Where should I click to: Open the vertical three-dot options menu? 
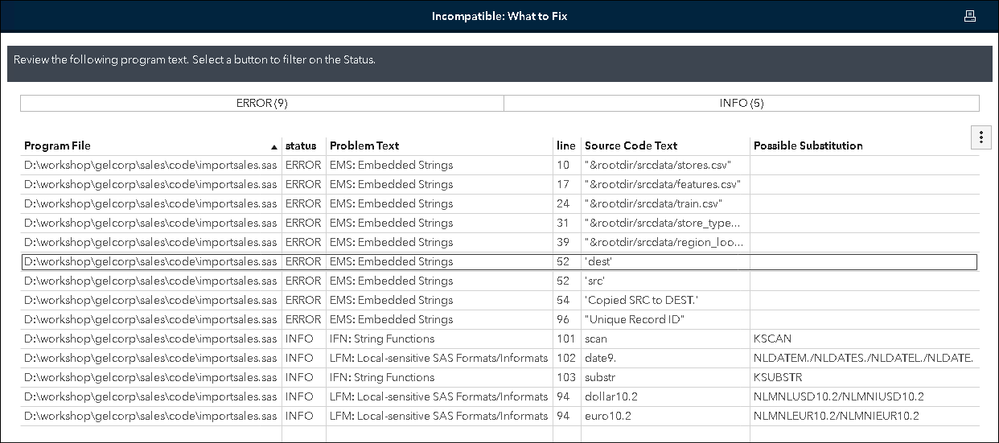[x=981, y=137]
